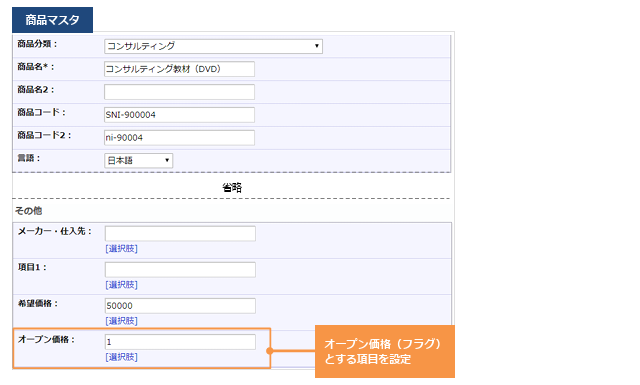Open the 選択肢 link under オープン価格
The image size is (640, 385).
pyautogui.click(x=122, y=357)
